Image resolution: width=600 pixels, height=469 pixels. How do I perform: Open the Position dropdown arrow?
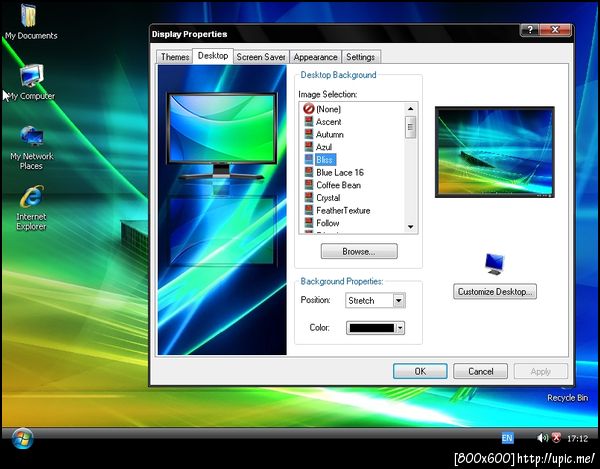click(x=399, y=300)
